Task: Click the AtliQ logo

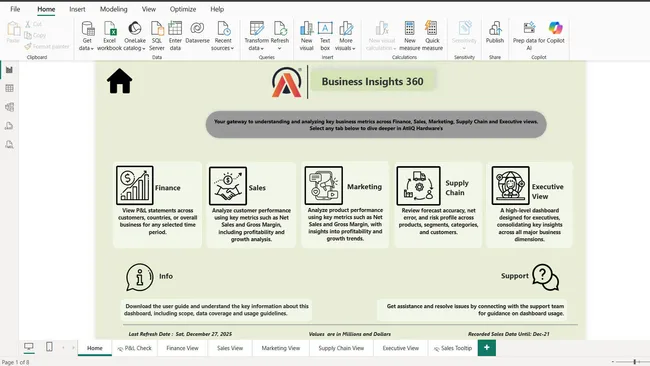Action: click(x=286, y=82)
